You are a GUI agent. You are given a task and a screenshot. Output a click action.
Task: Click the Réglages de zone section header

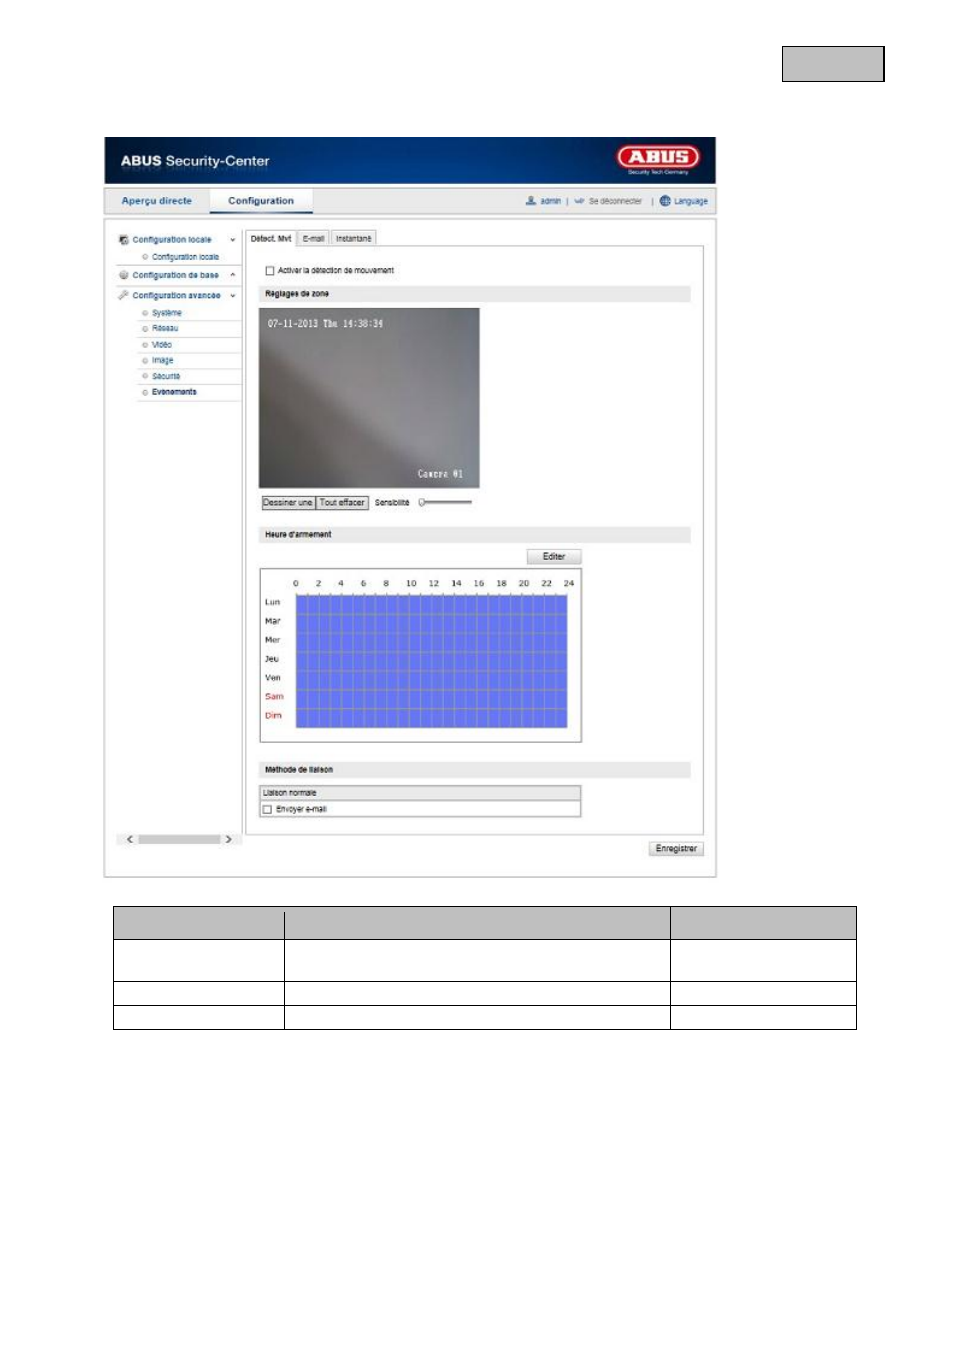(477, 294)
